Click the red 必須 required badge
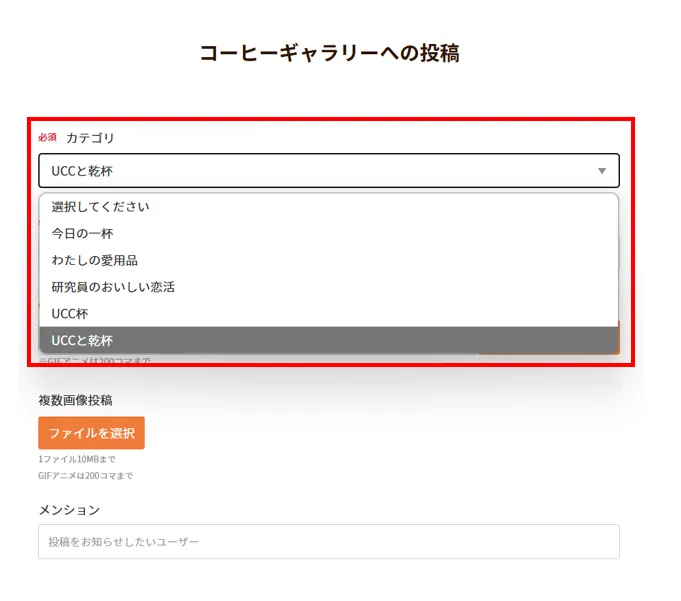681x601 pixels. [x=47, y=137]
